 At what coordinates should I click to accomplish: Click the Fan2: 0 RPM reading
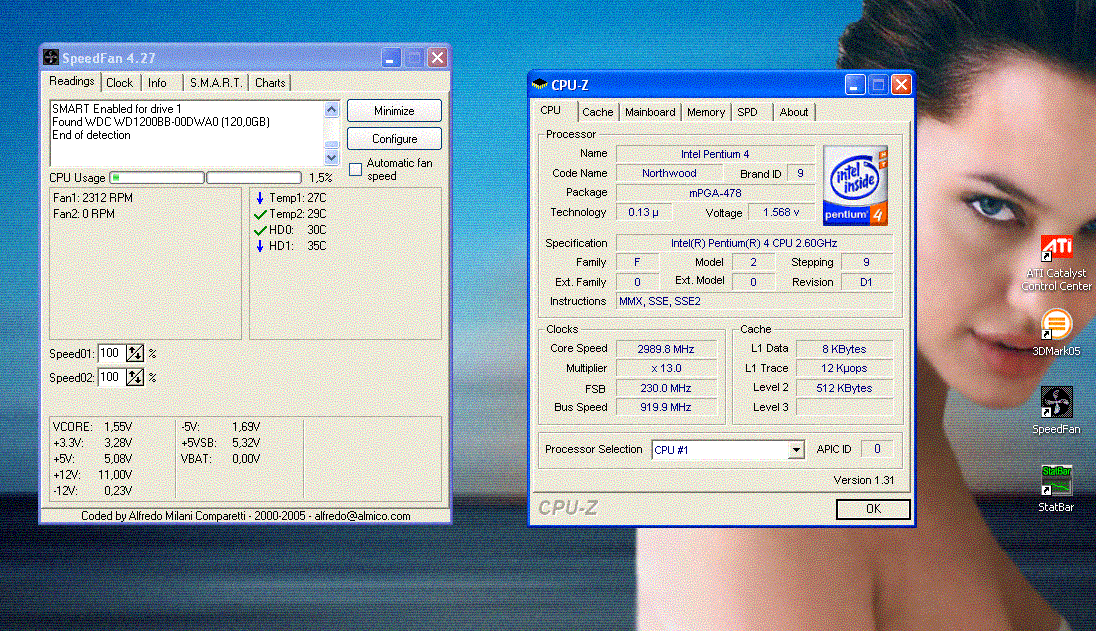[84, 214]
